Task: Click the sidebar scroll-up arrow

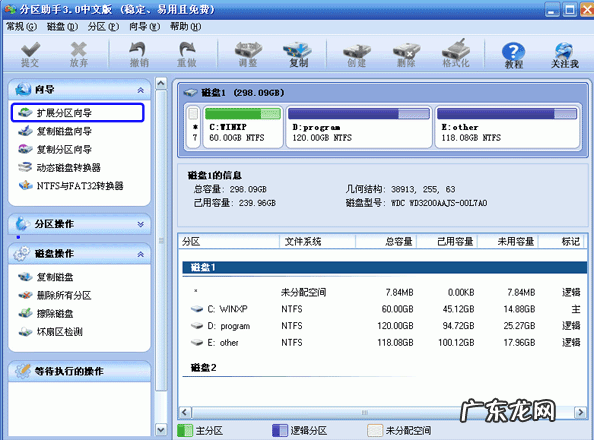Action: [161, 83]
